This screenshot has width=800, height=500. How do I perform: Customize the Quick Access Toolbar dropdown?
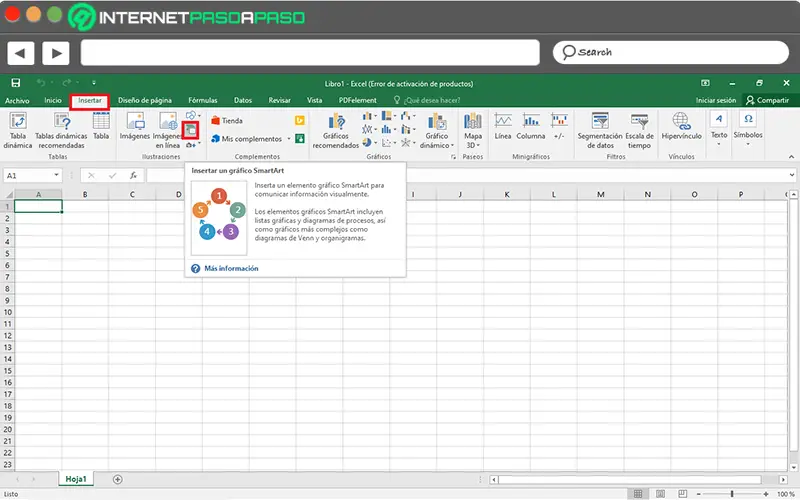pos(94,83)
